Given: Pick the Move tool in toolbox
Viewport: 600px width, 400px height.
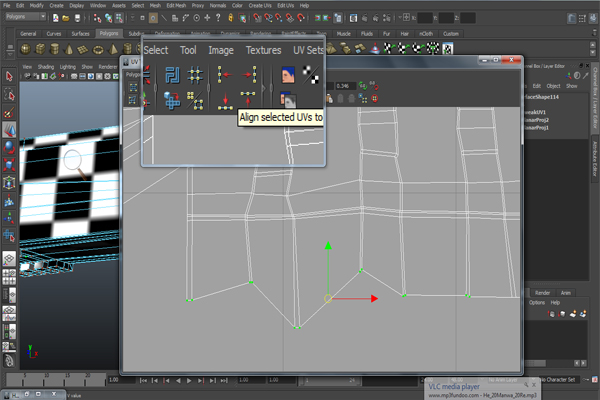Looking at the screenshot, I should coord(9,130).
